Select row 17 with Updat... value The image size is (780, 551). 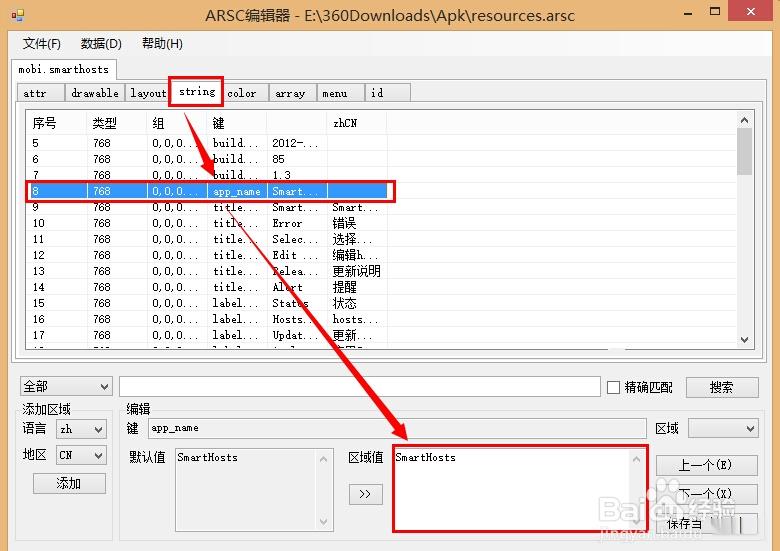[206, 335]
